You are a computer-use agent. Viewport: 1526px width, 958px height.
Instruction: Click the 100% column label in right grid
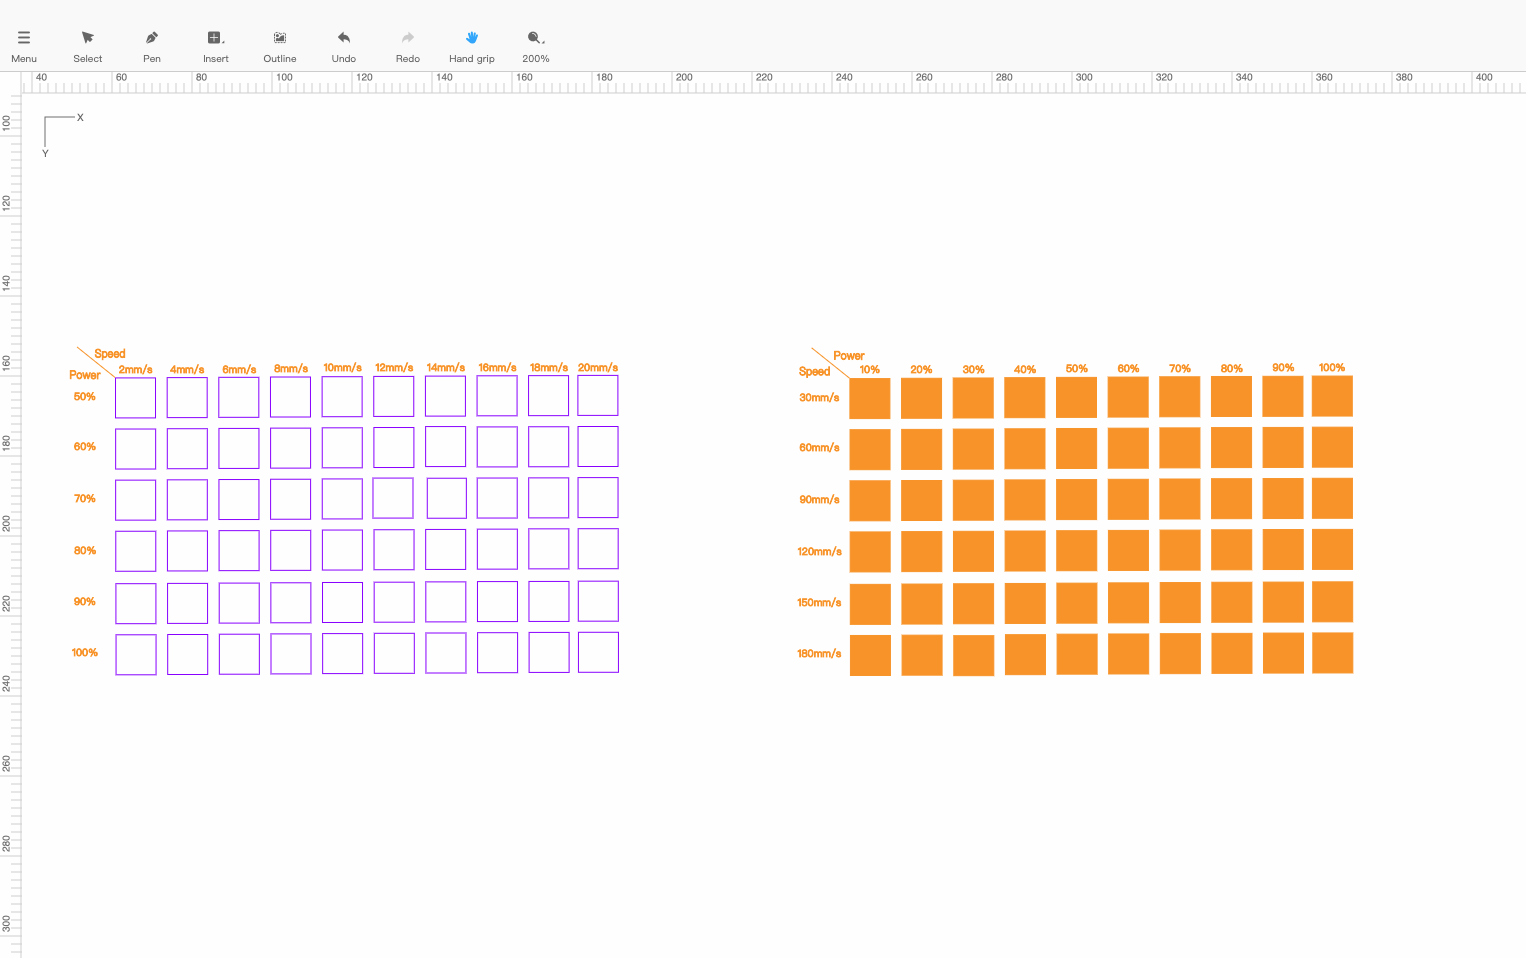coord(1332,368)
